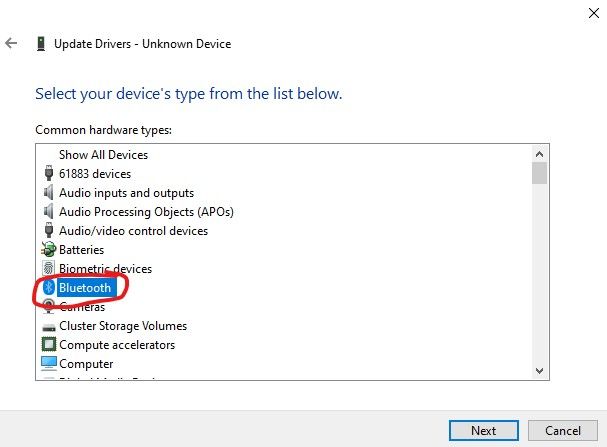Click the Cancel button
Viewport: 607px width, 447px height.
[562, 430]
